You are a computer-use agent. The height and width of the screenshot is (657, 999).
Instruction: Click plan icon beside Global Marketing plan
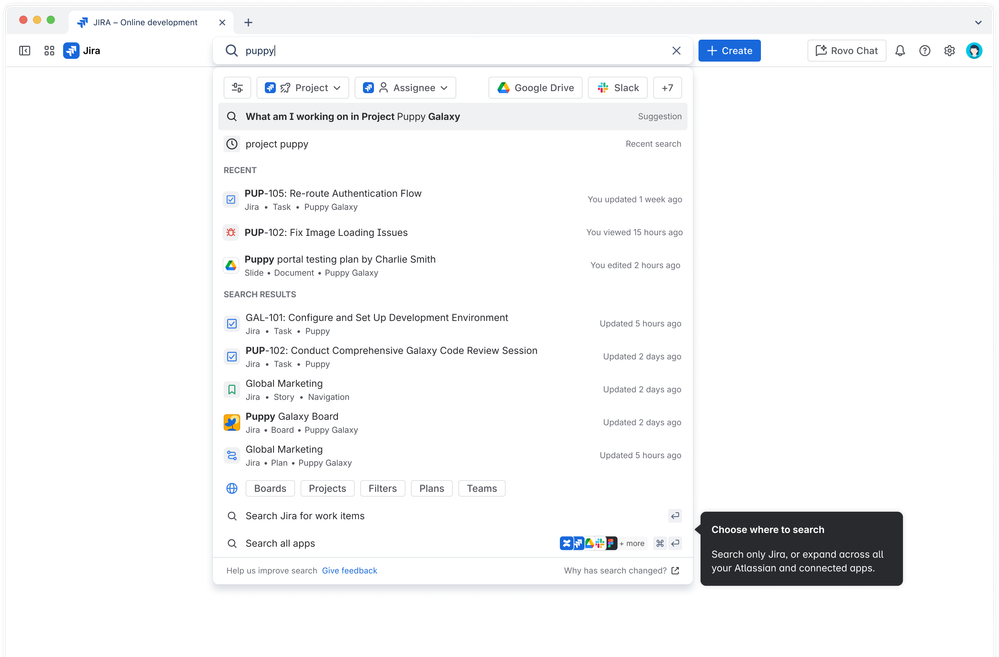click(x=232, y=456)
